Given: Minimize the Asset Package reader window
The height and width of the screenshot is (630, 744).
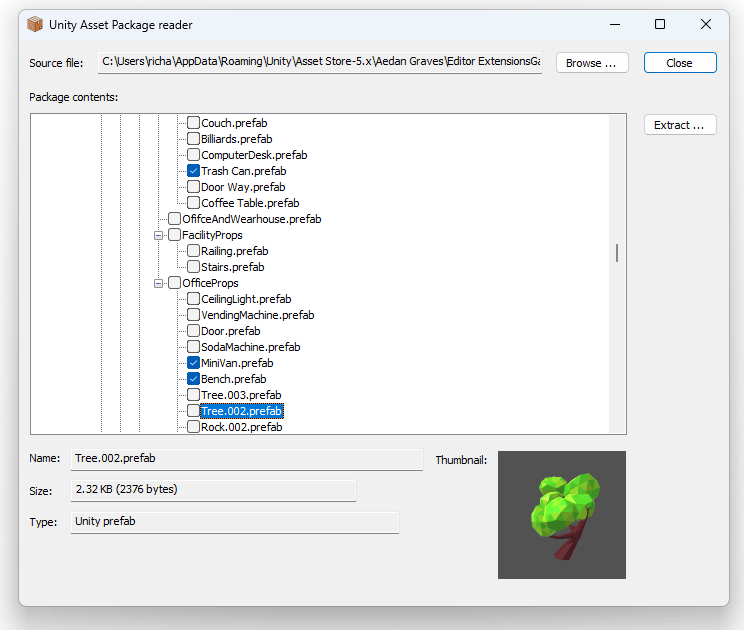Looking at the screenshot, I should click(x=615, y=24).
